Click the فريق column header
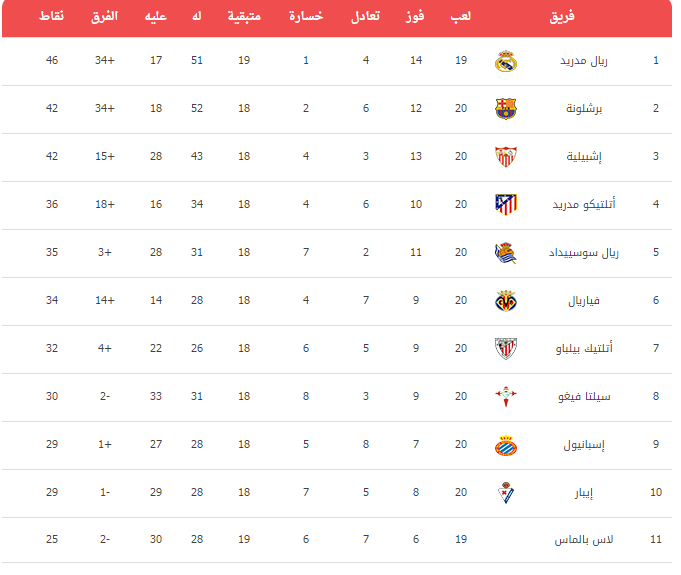The image size is (681, 575). (562, 17)
